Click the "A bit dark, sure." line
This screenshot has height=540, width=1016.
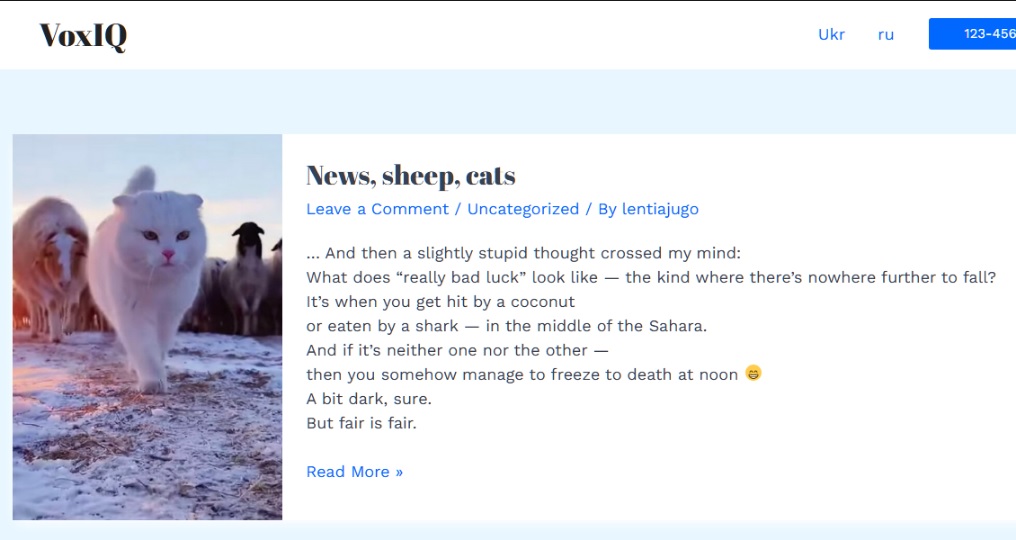click(x=369, y=399)
